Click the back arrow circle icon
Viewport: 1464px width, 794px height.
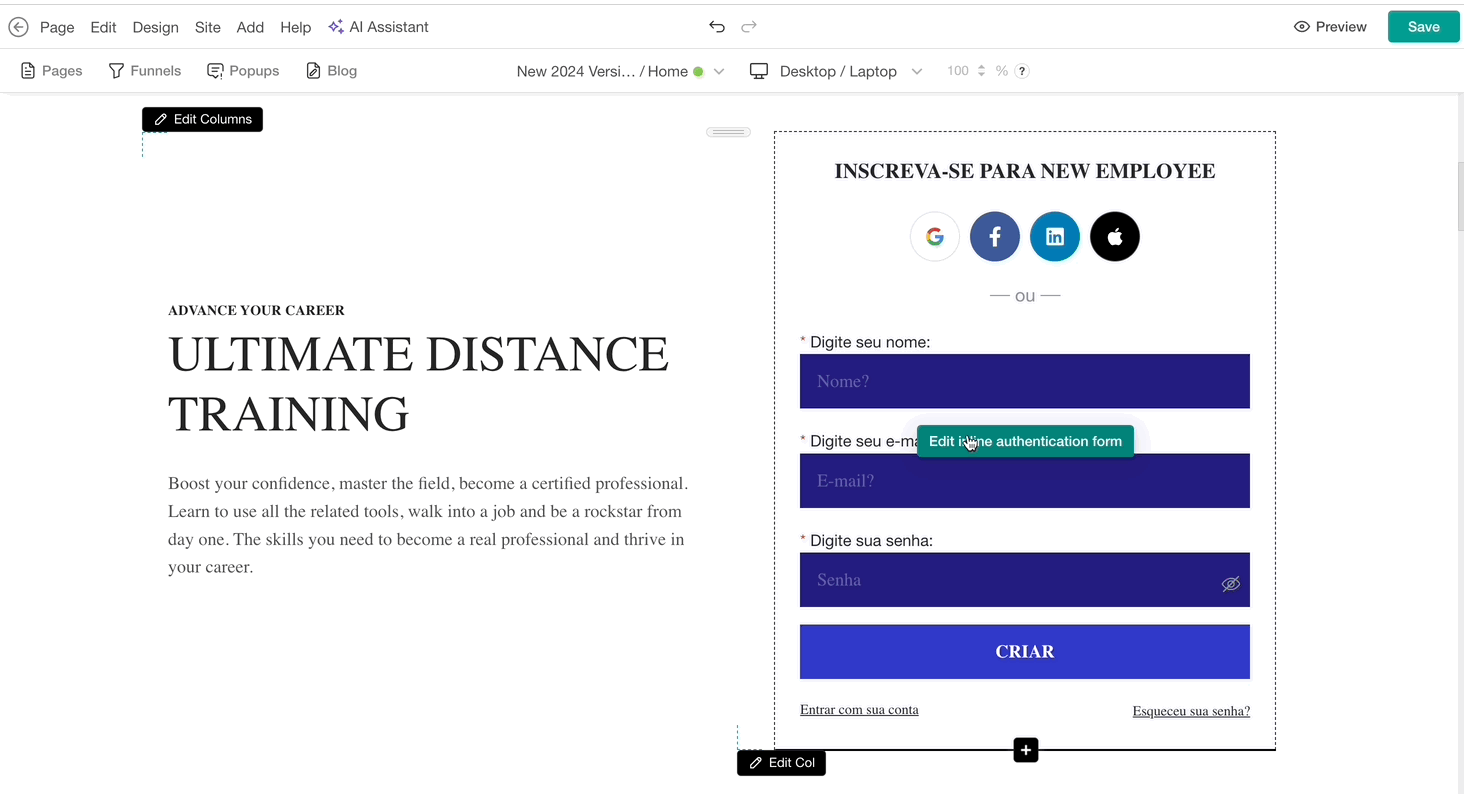point(18,27)
